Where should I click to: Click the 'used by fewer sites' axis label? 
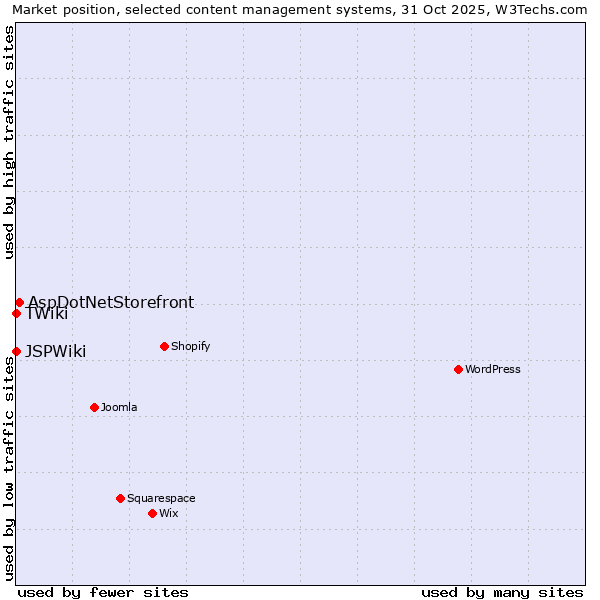103,592
